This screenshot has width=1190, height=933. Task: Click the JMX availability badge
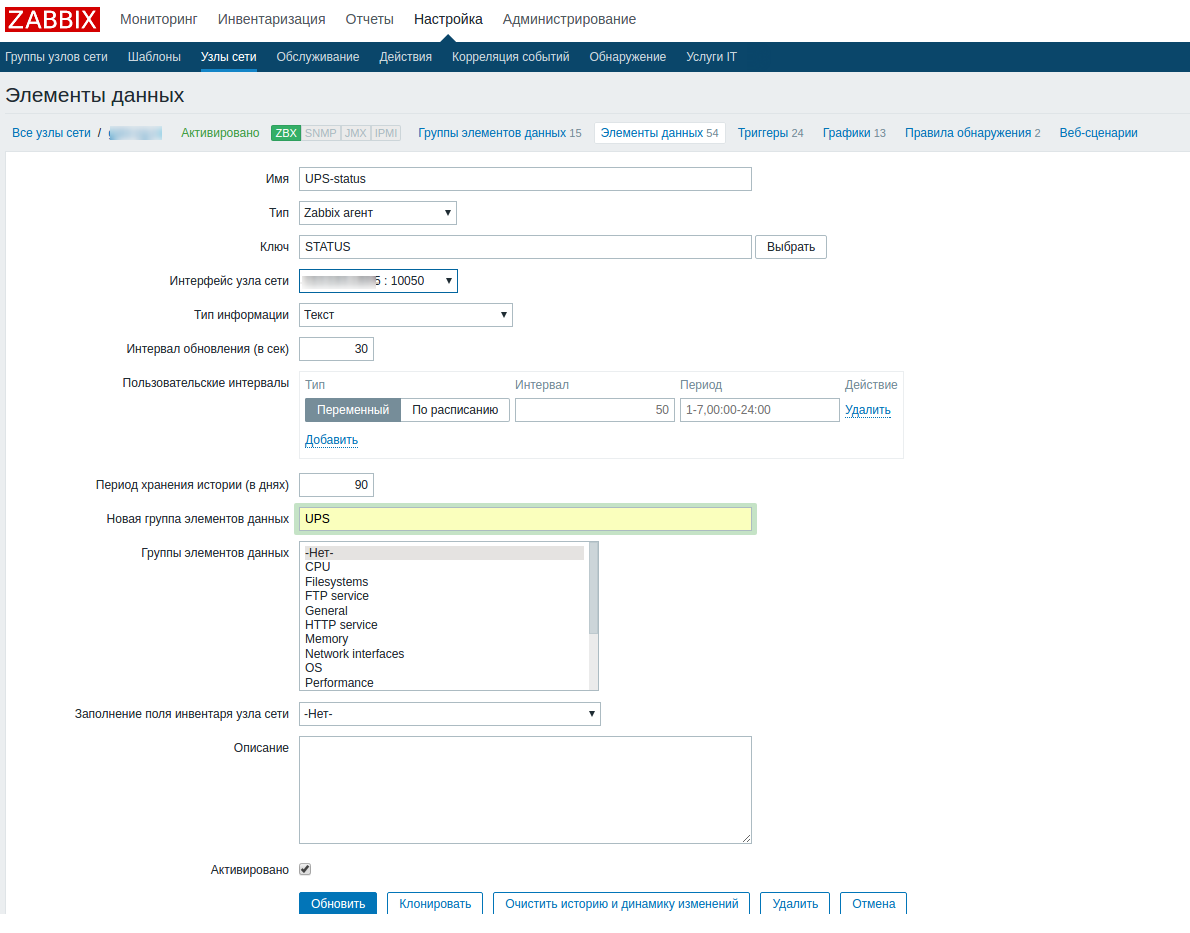click(x=355, y=133)
